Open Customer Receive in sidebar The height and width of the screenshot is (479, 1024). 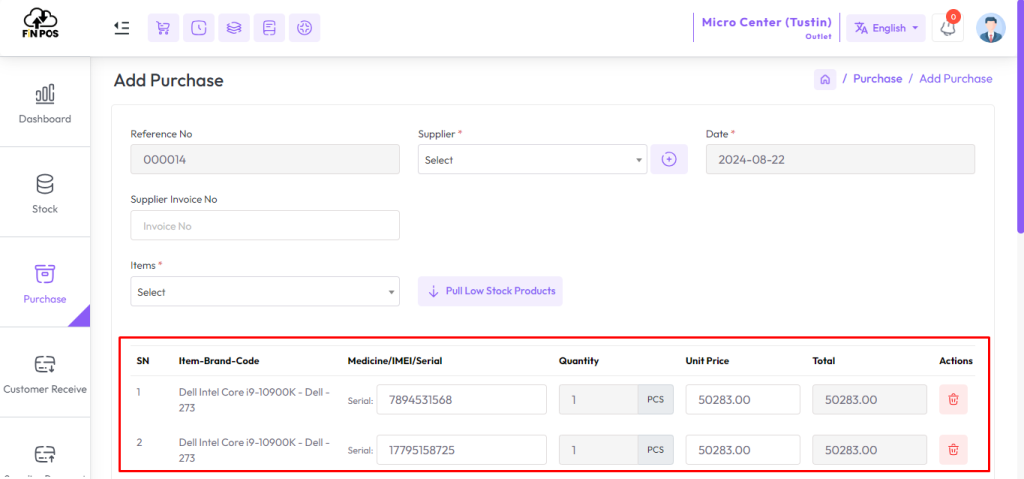click(45, 372)
